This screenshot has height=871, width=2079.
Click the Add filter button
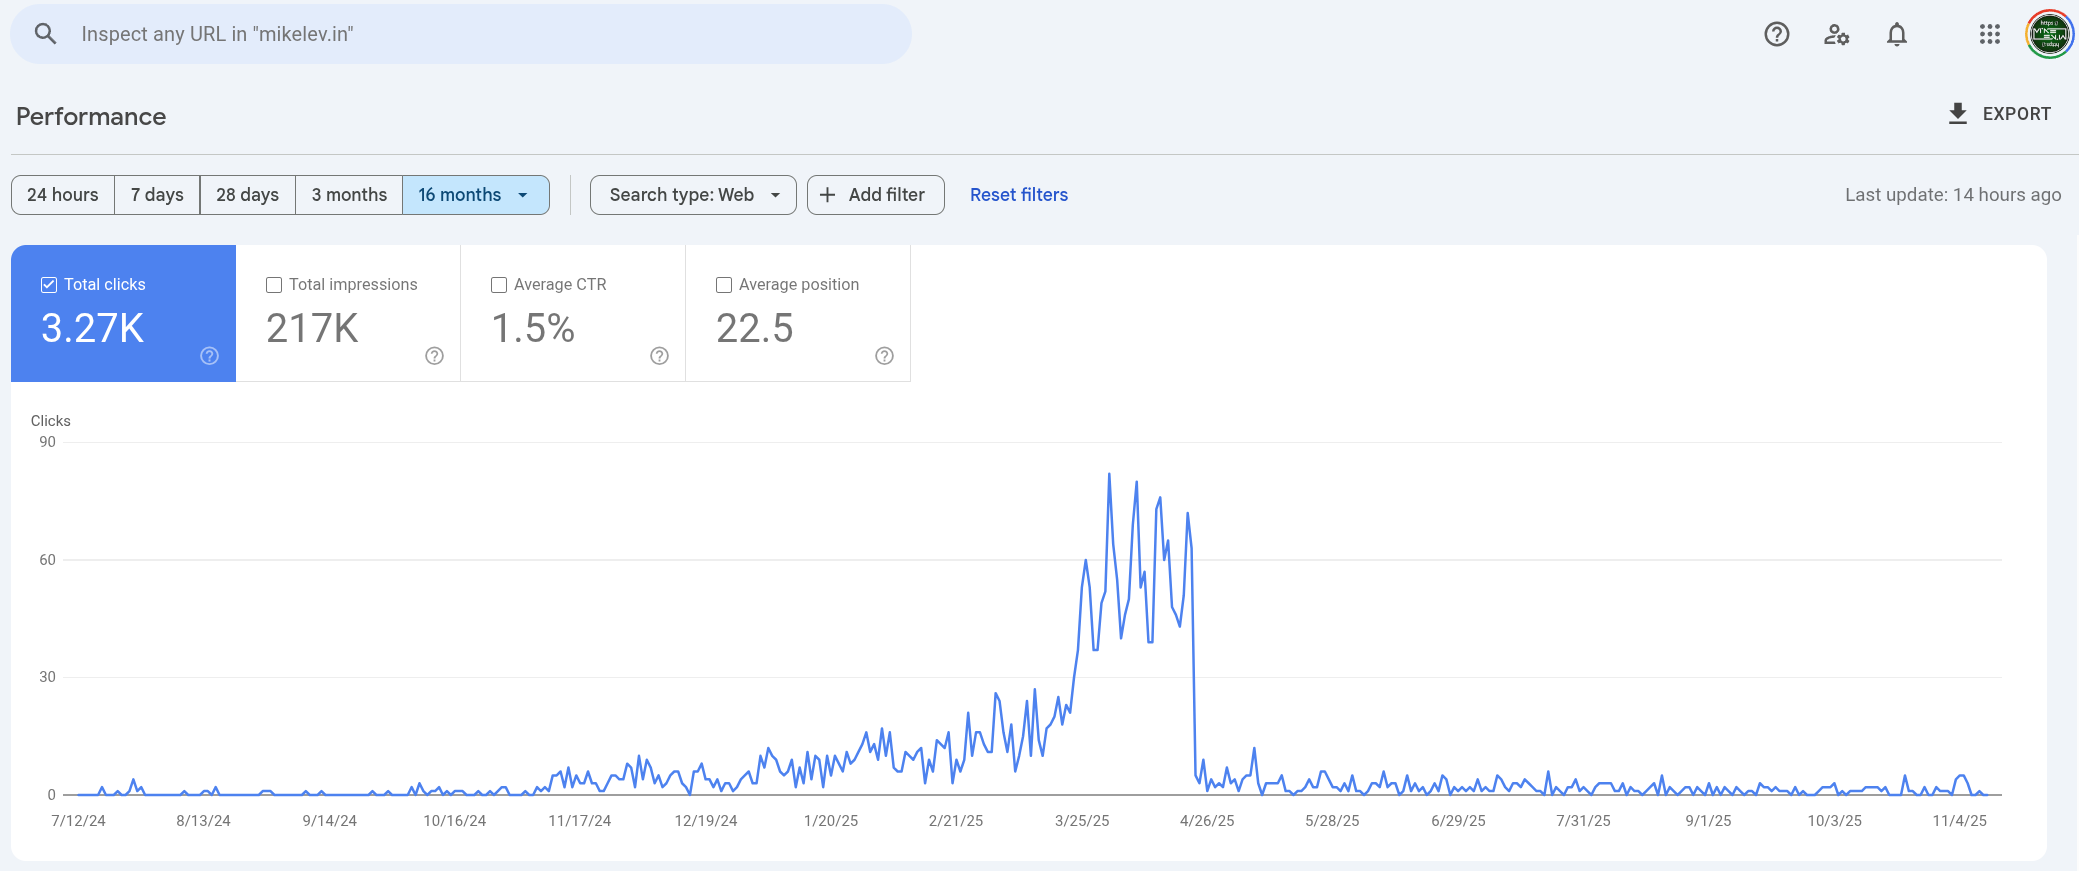(x=876, y=195)
